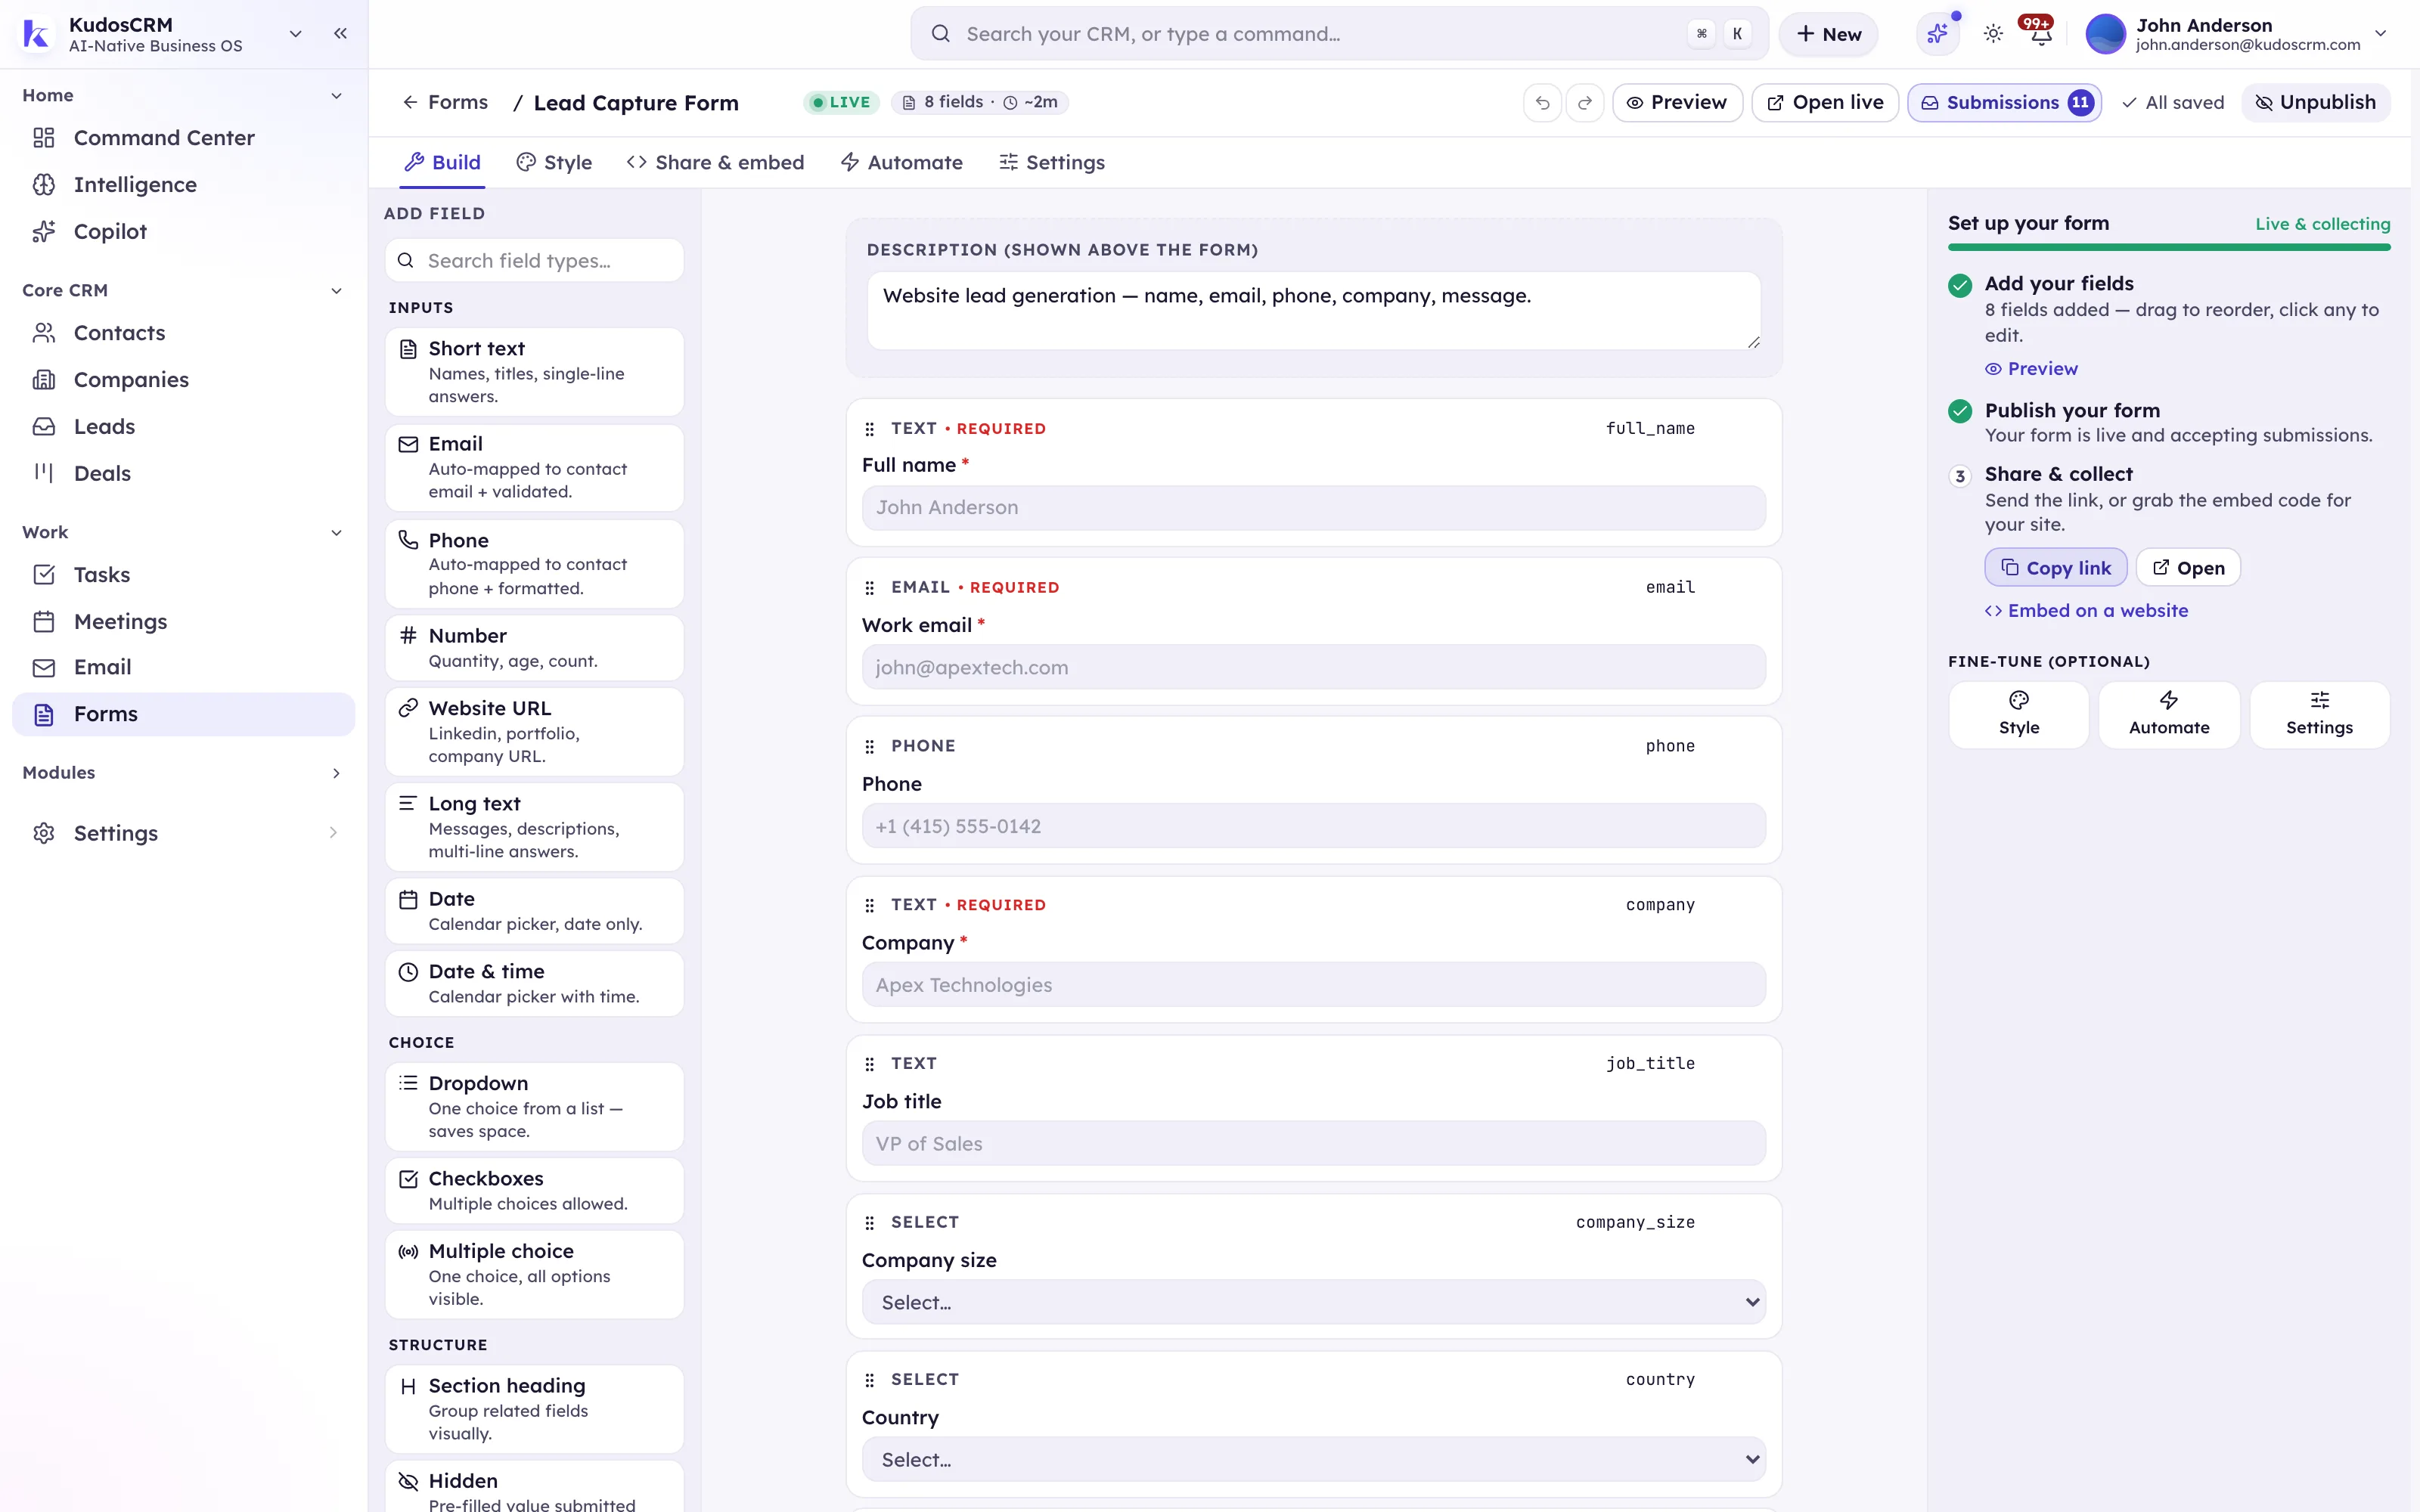Click drag handle on Job title field

point(869,1064)
